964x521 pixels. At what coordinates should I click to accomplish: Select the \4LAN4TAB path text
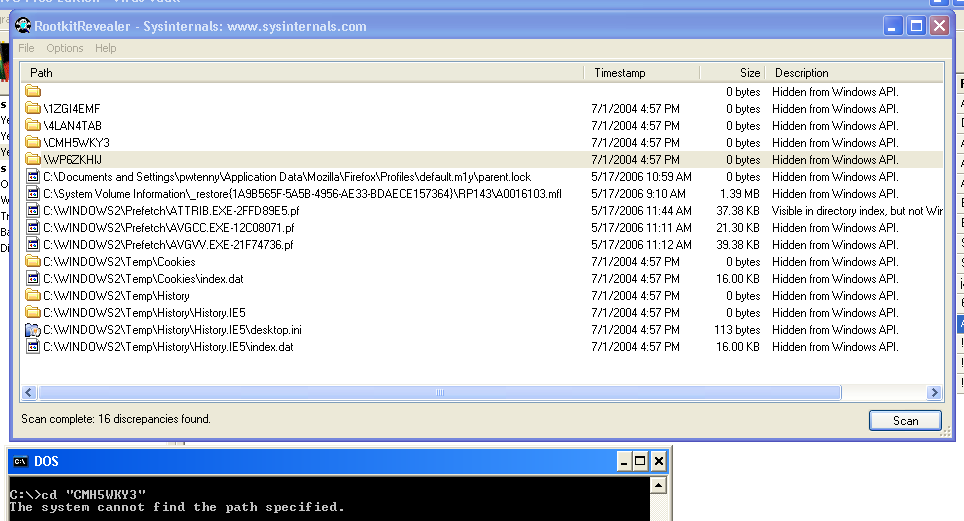pyautogui.click(x=73, y=125)
